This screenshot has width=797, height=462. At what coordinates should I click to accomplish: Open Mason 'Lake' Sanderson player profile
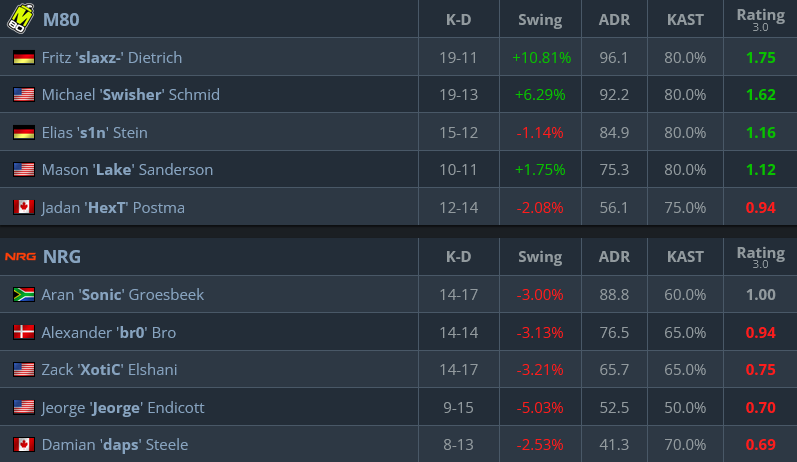[127, 170]
